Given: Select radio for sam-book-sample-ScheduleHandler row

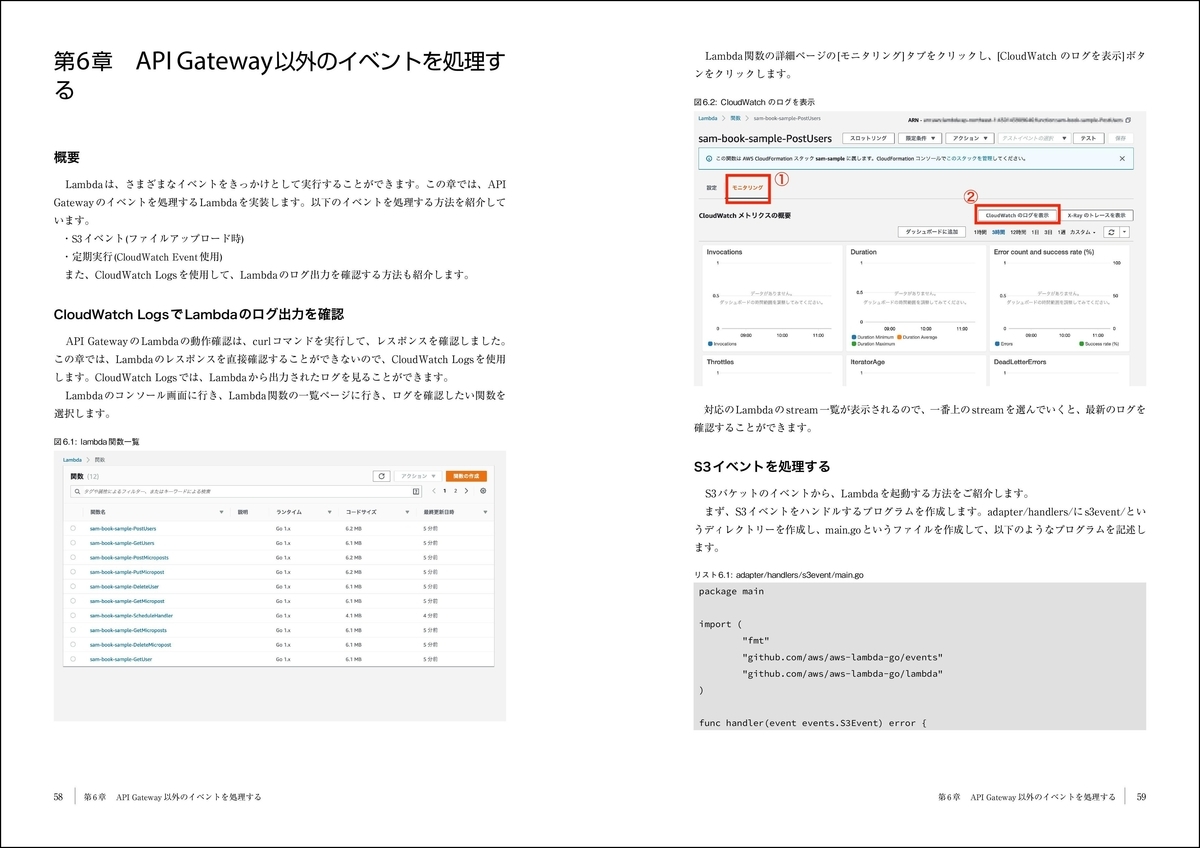Looking at the screenshot, I should 73,615.
